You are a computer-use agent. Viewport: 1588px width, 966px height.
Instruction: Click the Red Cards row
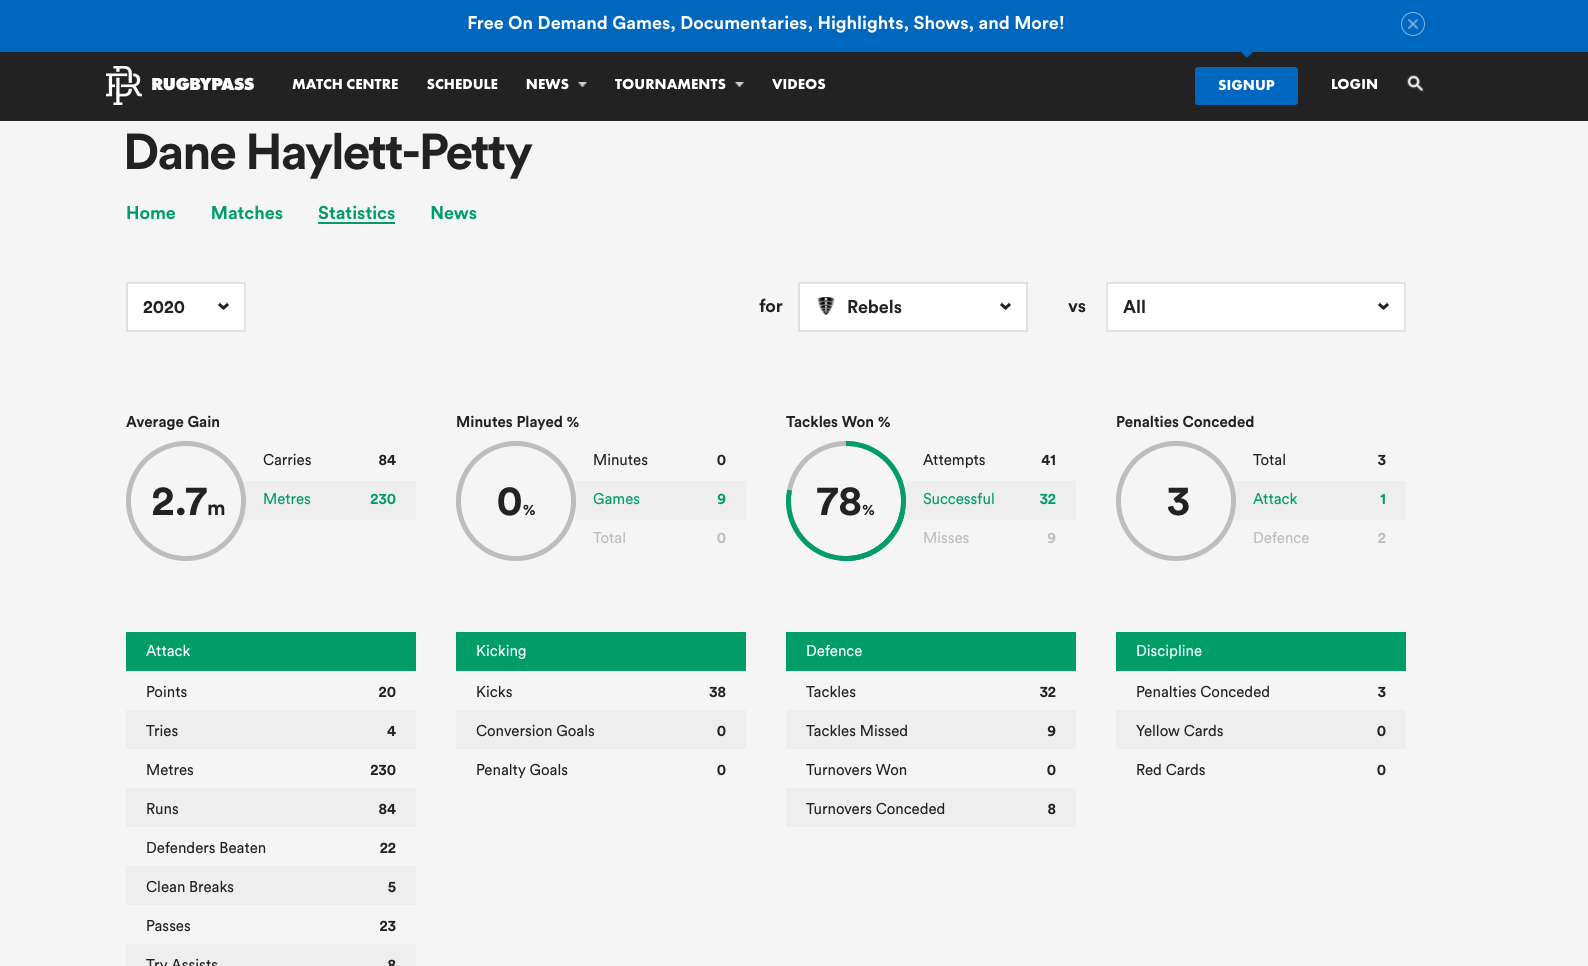coord(1261,770)
